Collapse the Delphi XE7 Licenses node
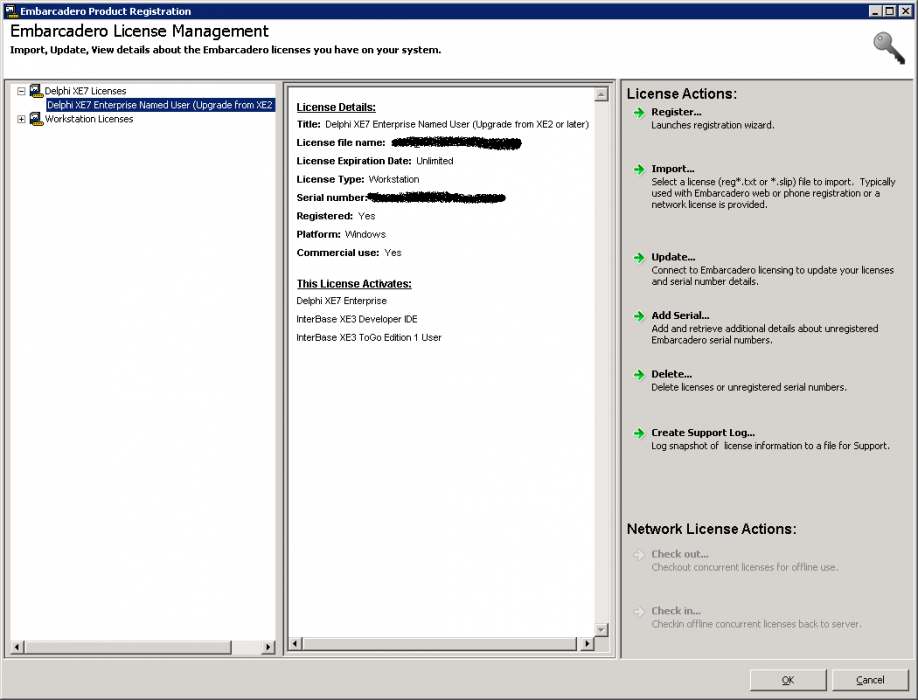The image size is (918, 700). [x=21, y=91]
